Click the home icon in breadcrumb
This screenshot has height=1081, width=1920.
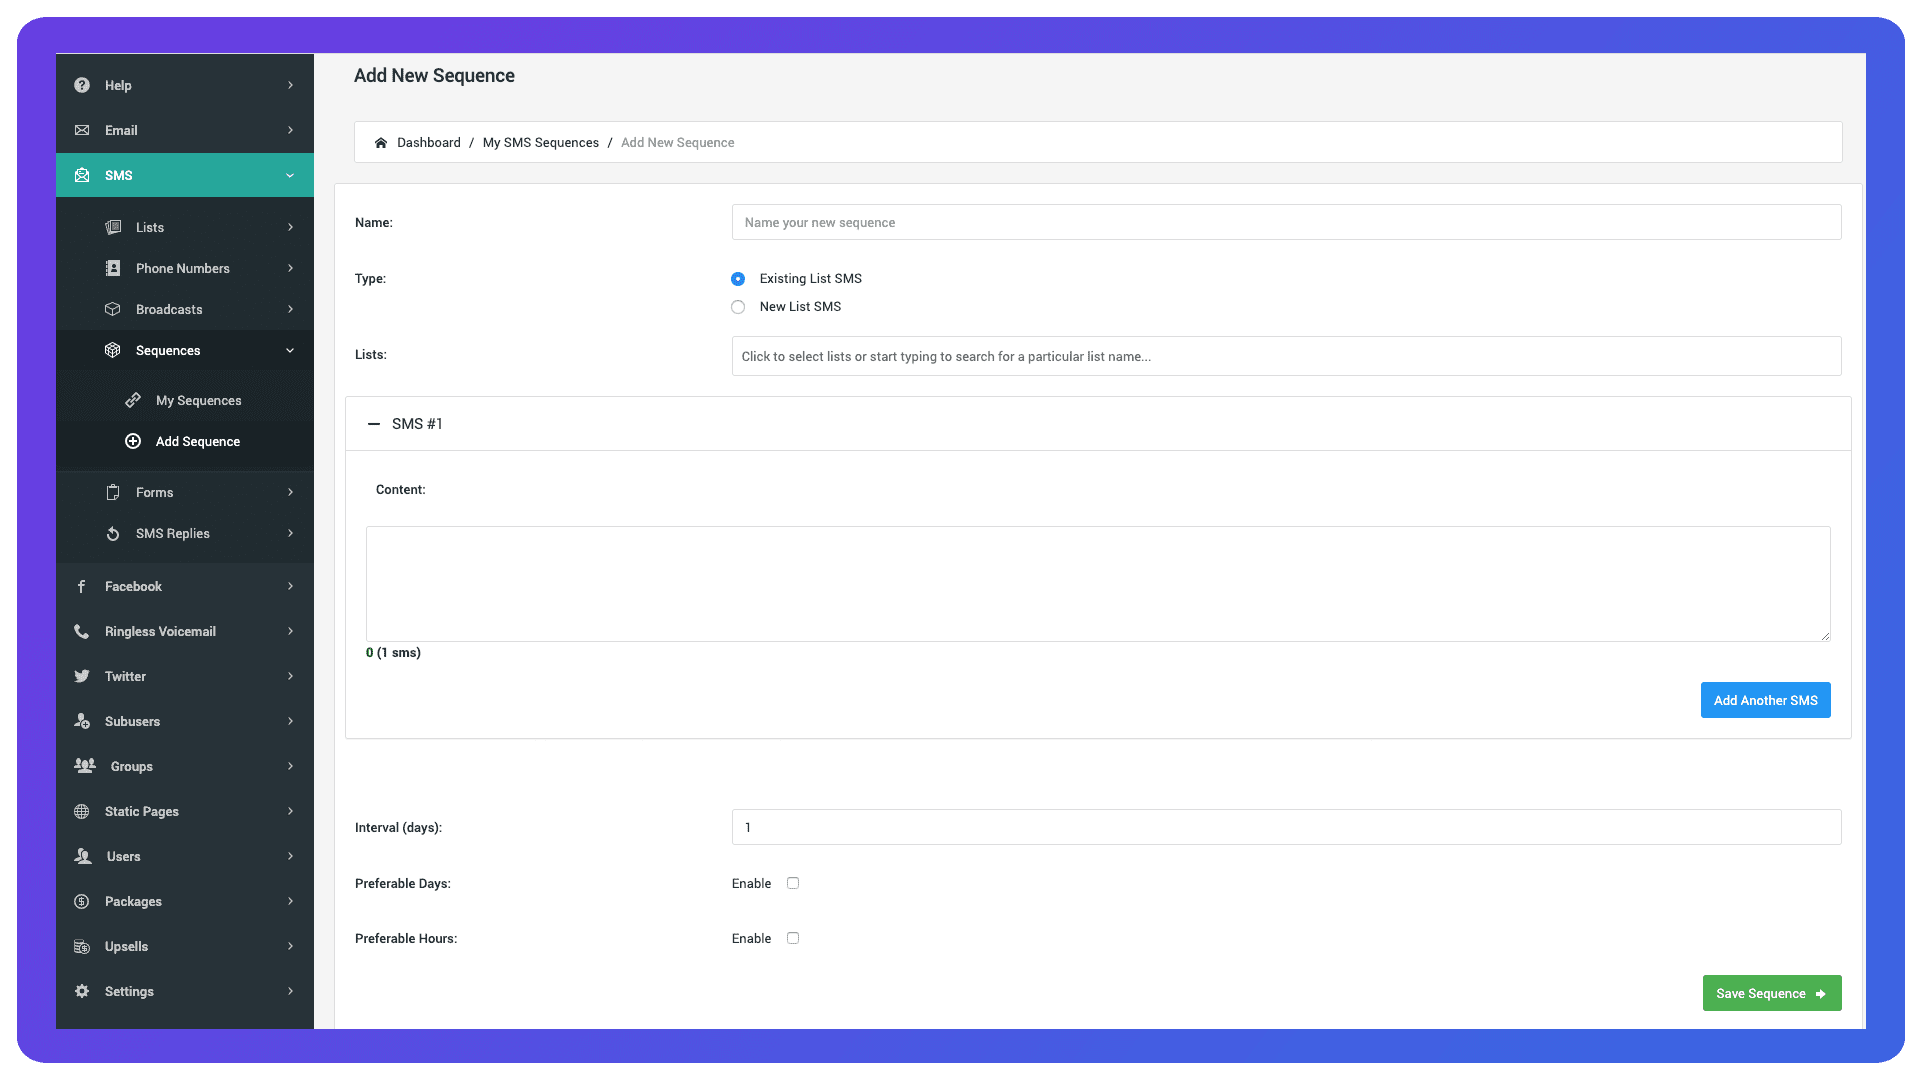381,143
